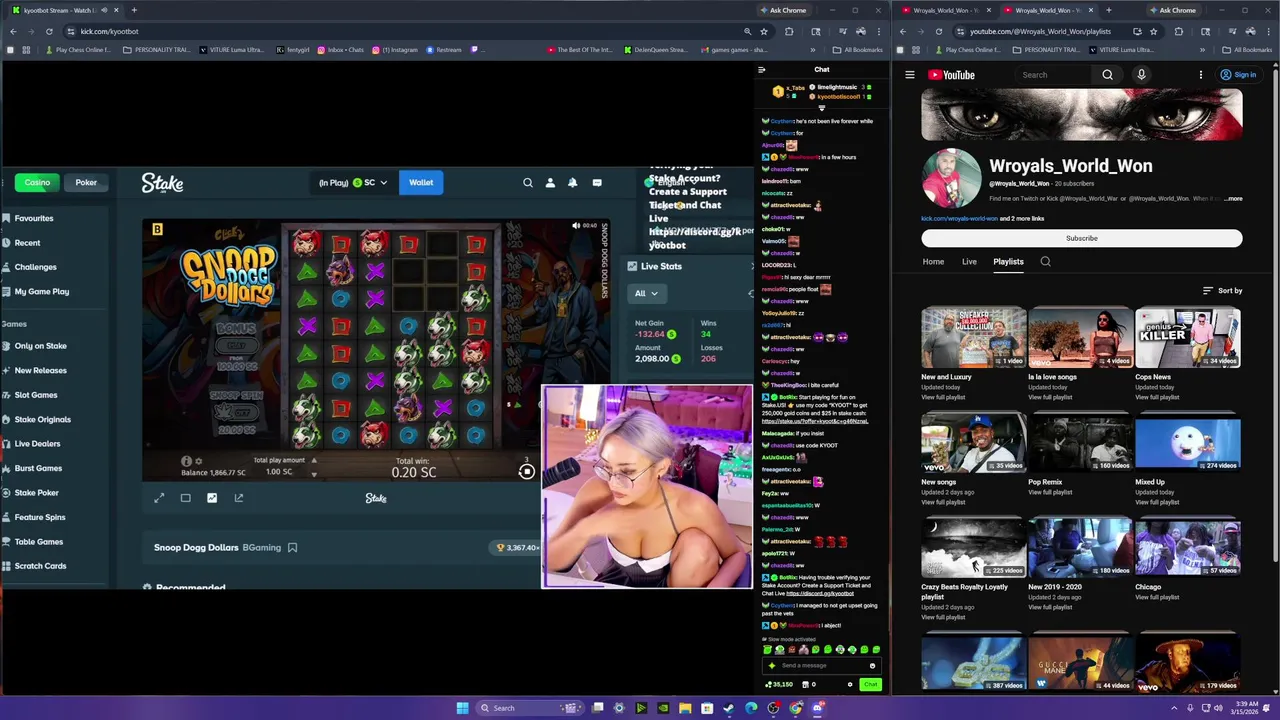Open the Stake profile user icon

coord(550,183)
